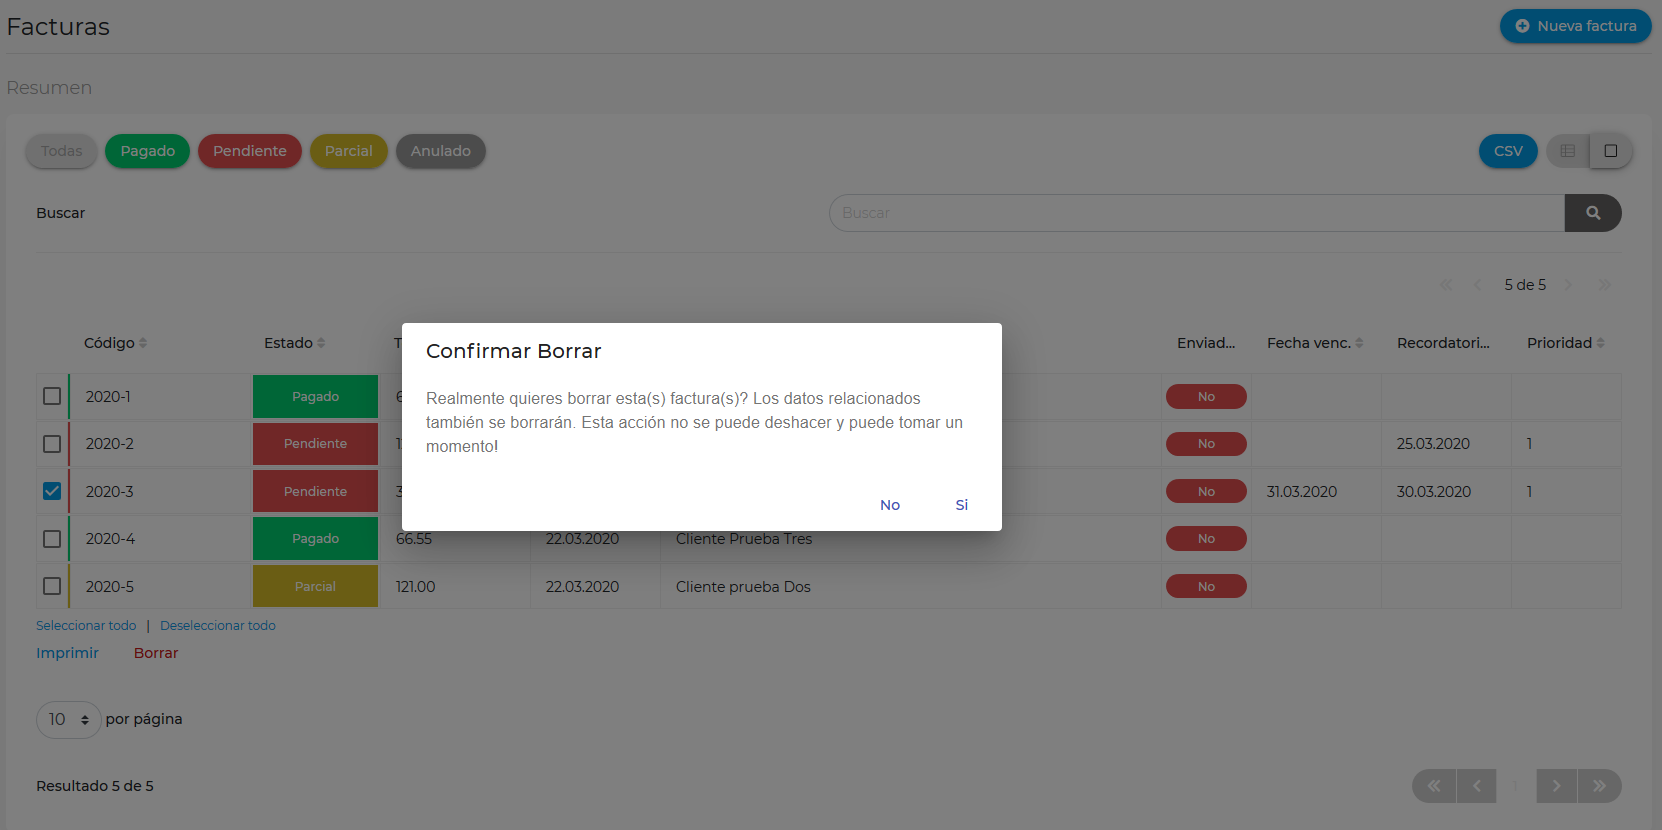Go to first page in bottom pagination
This screenshot has height=830, width=1662.
1434,786
